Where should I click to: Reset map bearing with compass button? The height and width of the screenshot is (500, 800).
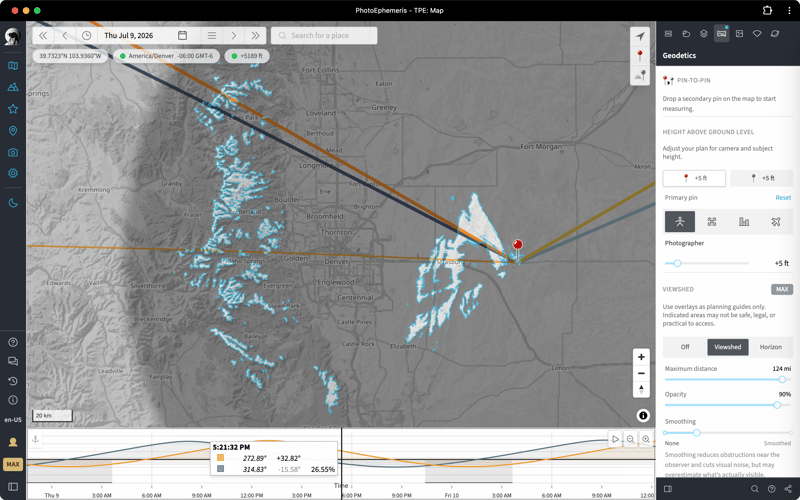click(x=641, y=390)
